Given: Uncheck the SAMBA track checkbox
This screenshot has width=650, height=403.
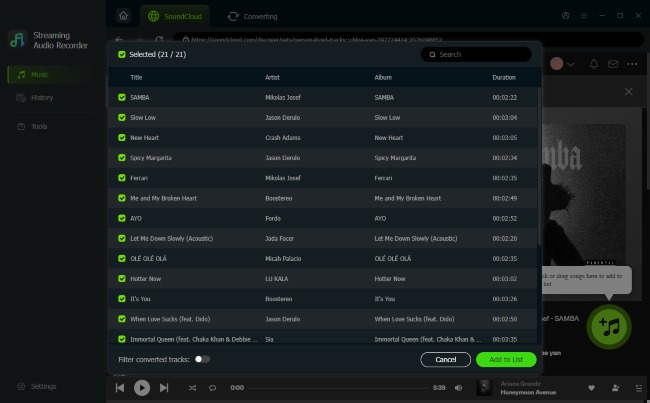Looking at the screenshot, I should point(121,97).
